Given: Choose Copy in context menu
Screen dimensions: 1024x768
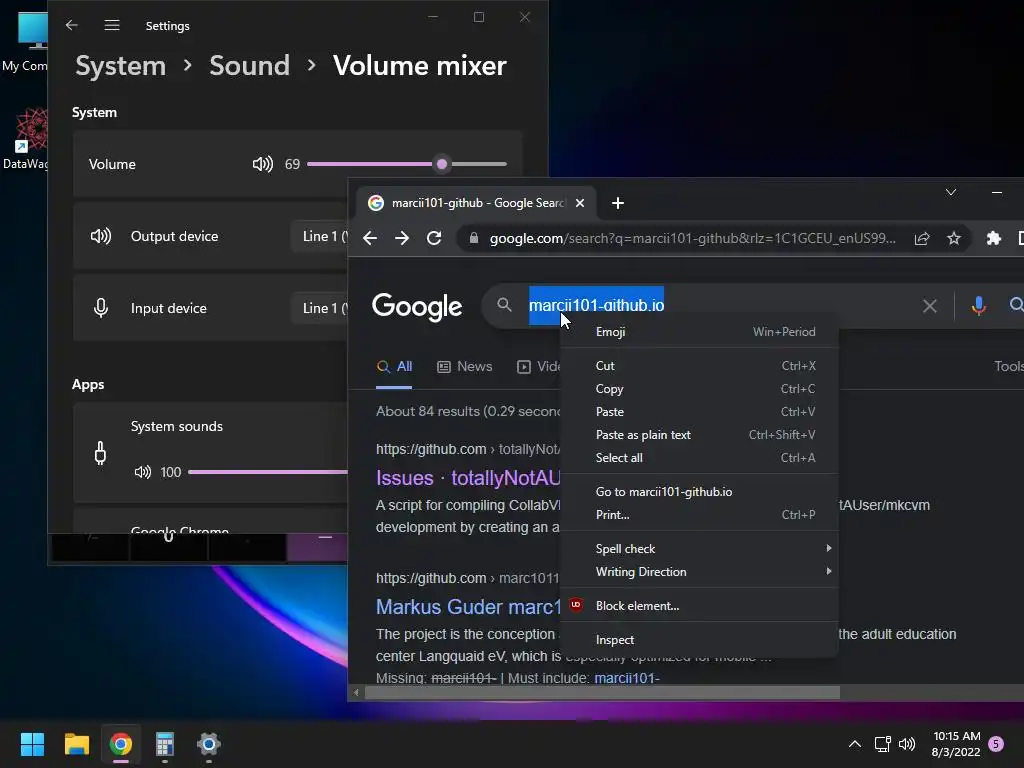Looking at the screenshot, I should pos(699,389).
